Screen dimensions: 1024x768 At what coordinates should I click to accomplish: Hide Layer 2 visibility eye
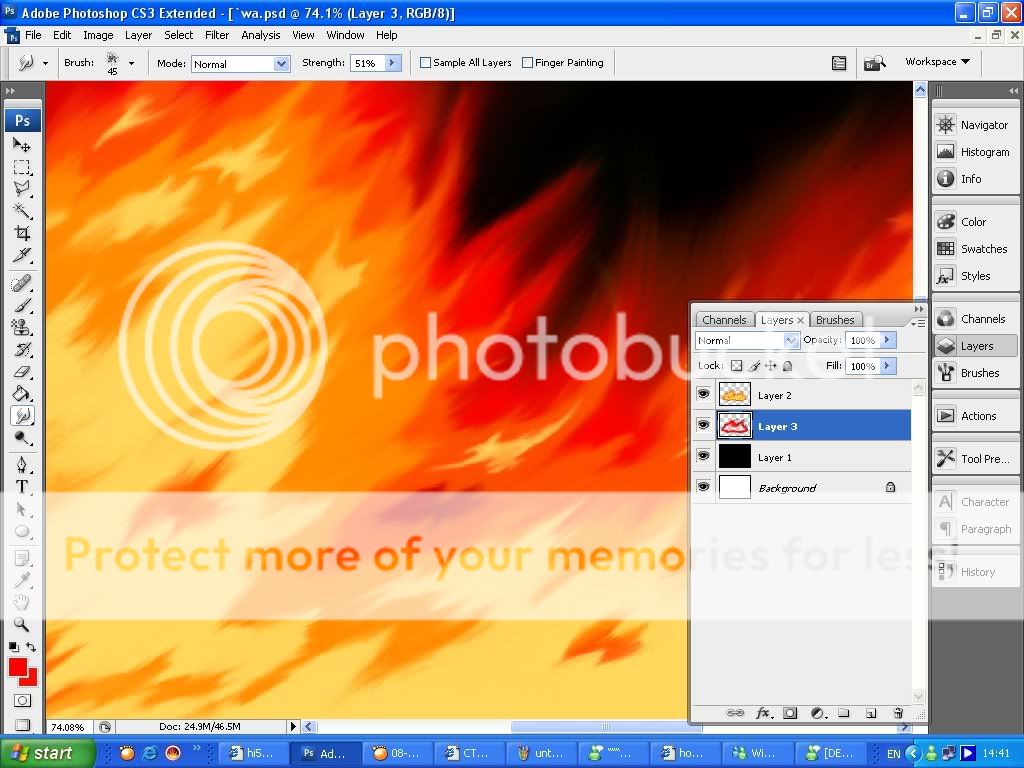703,394
